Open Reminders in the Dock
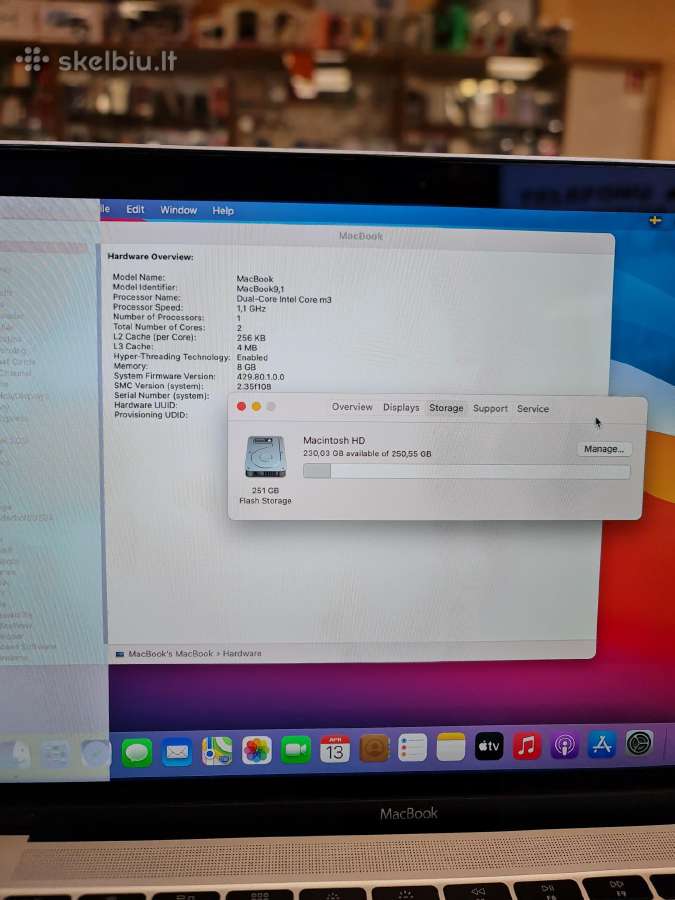675x900 pixels. coord(412,748)
